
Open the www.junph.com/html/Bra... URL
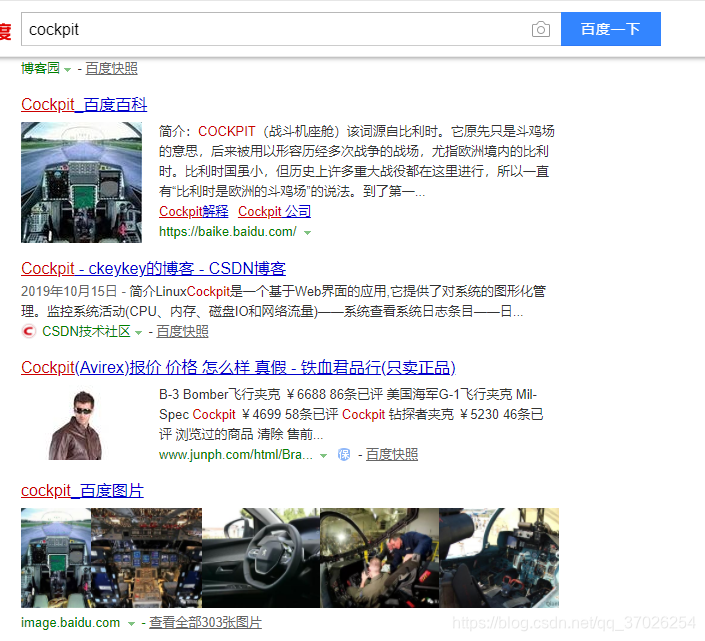tap(236, 455)
